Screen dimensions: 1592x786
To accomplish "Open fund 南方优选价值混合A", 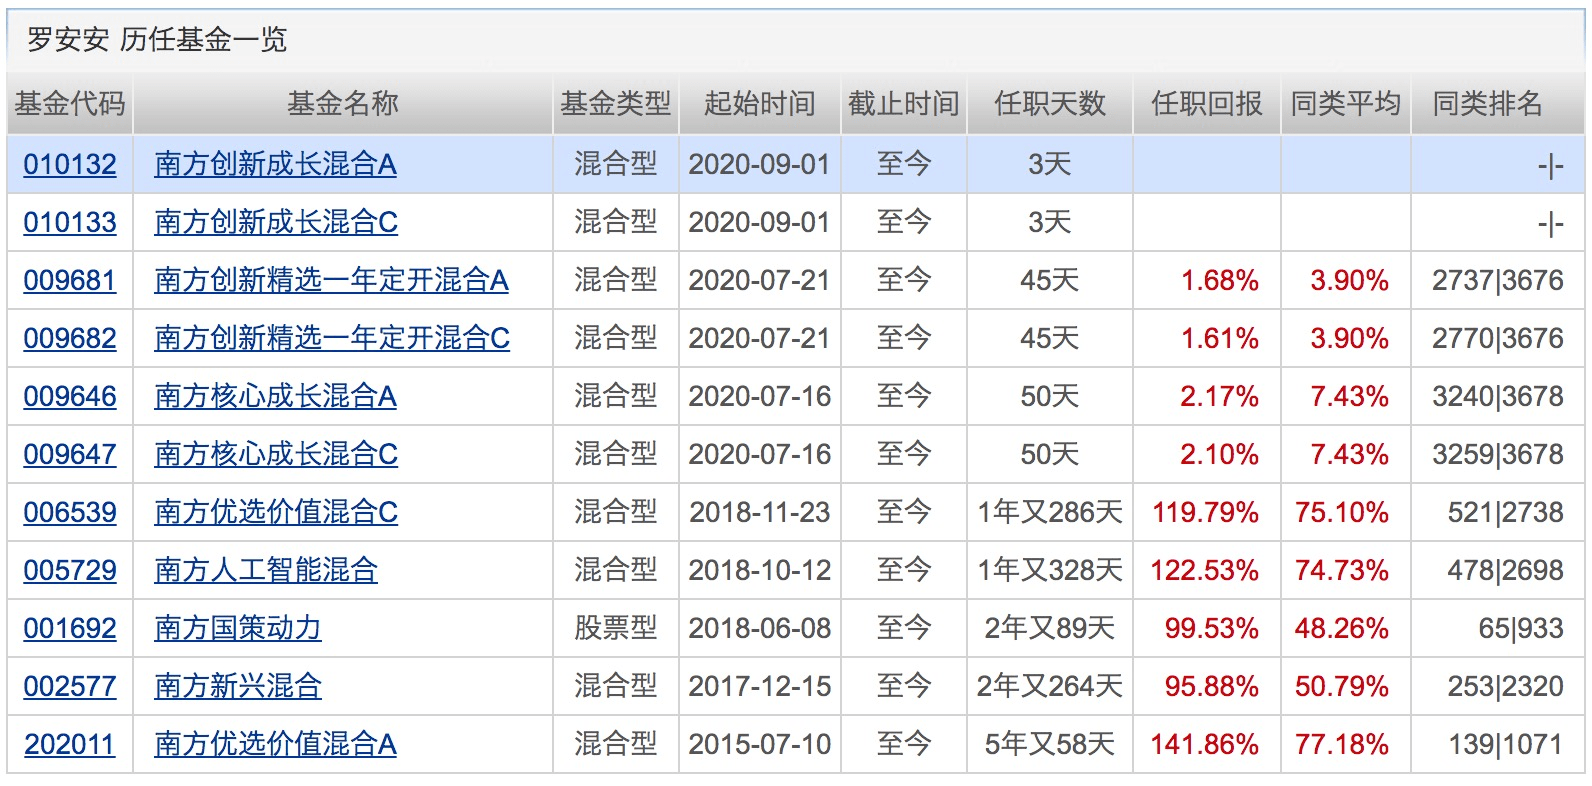I will (x=275, y=744).
